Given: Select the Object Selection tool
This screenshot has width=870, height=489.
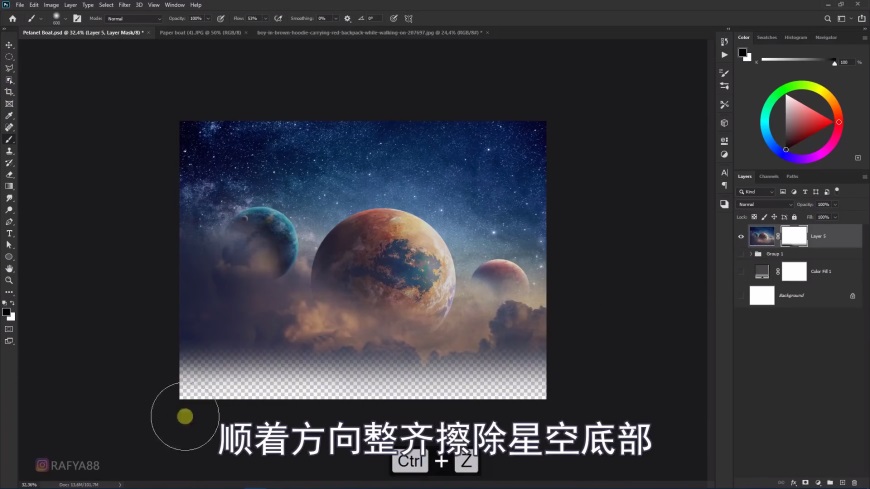Looking at the screenshot, I should pyautogui.click(x=9, y=80).
